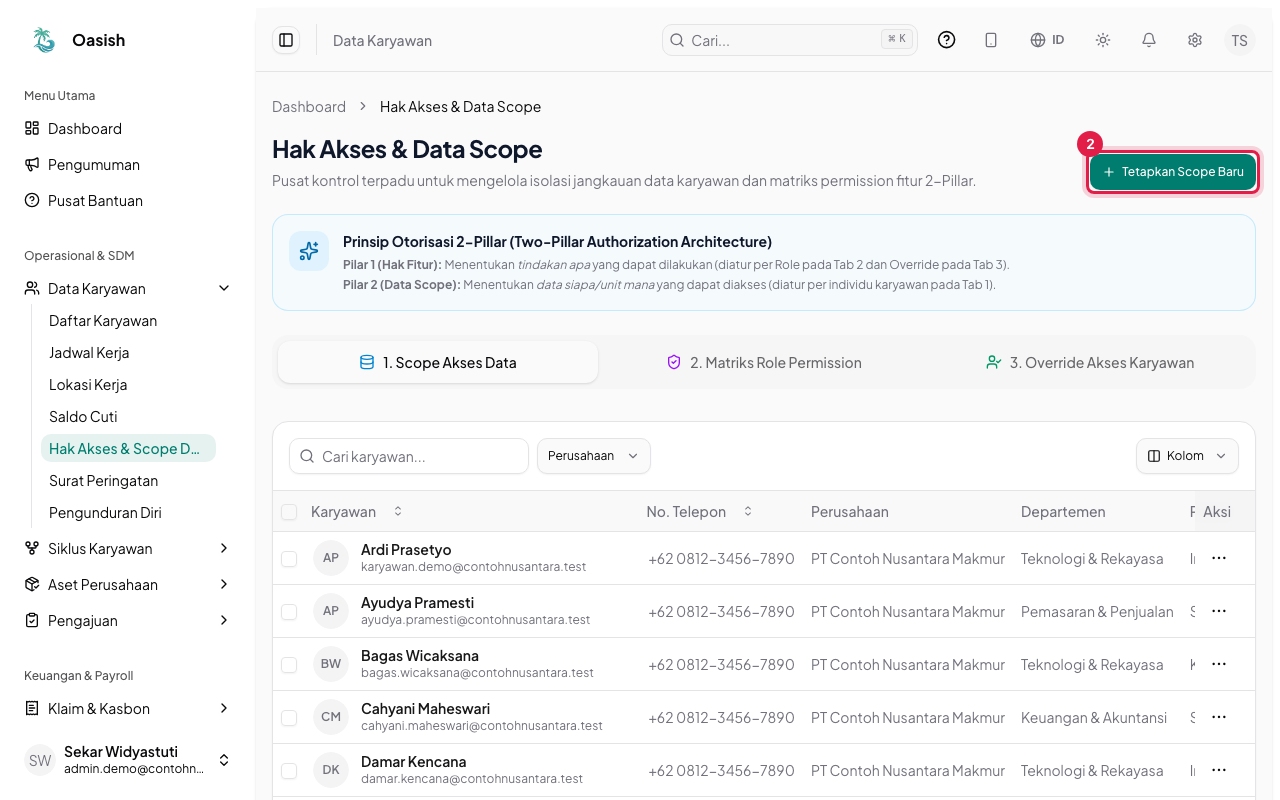
Task: Open actions menu for Damar Kencana
Action: (x=1218, y=770)
